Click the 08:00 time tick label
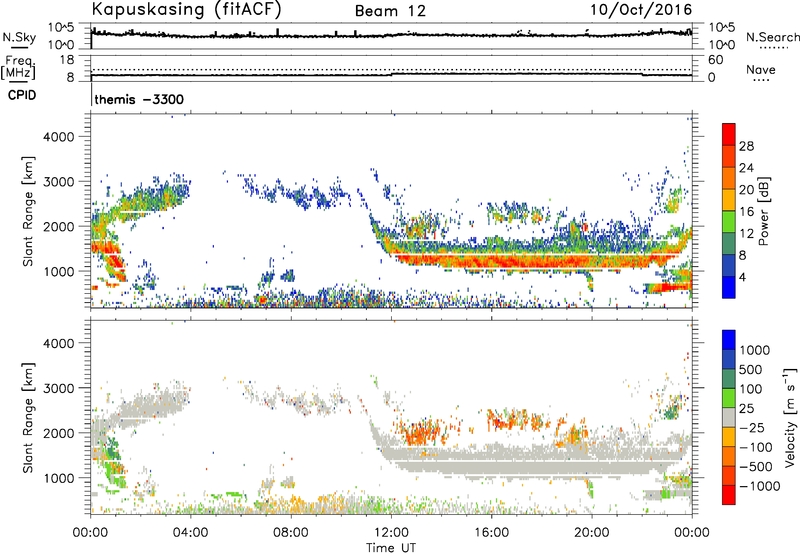The image size is (800, 554). (x=291, y=533)
